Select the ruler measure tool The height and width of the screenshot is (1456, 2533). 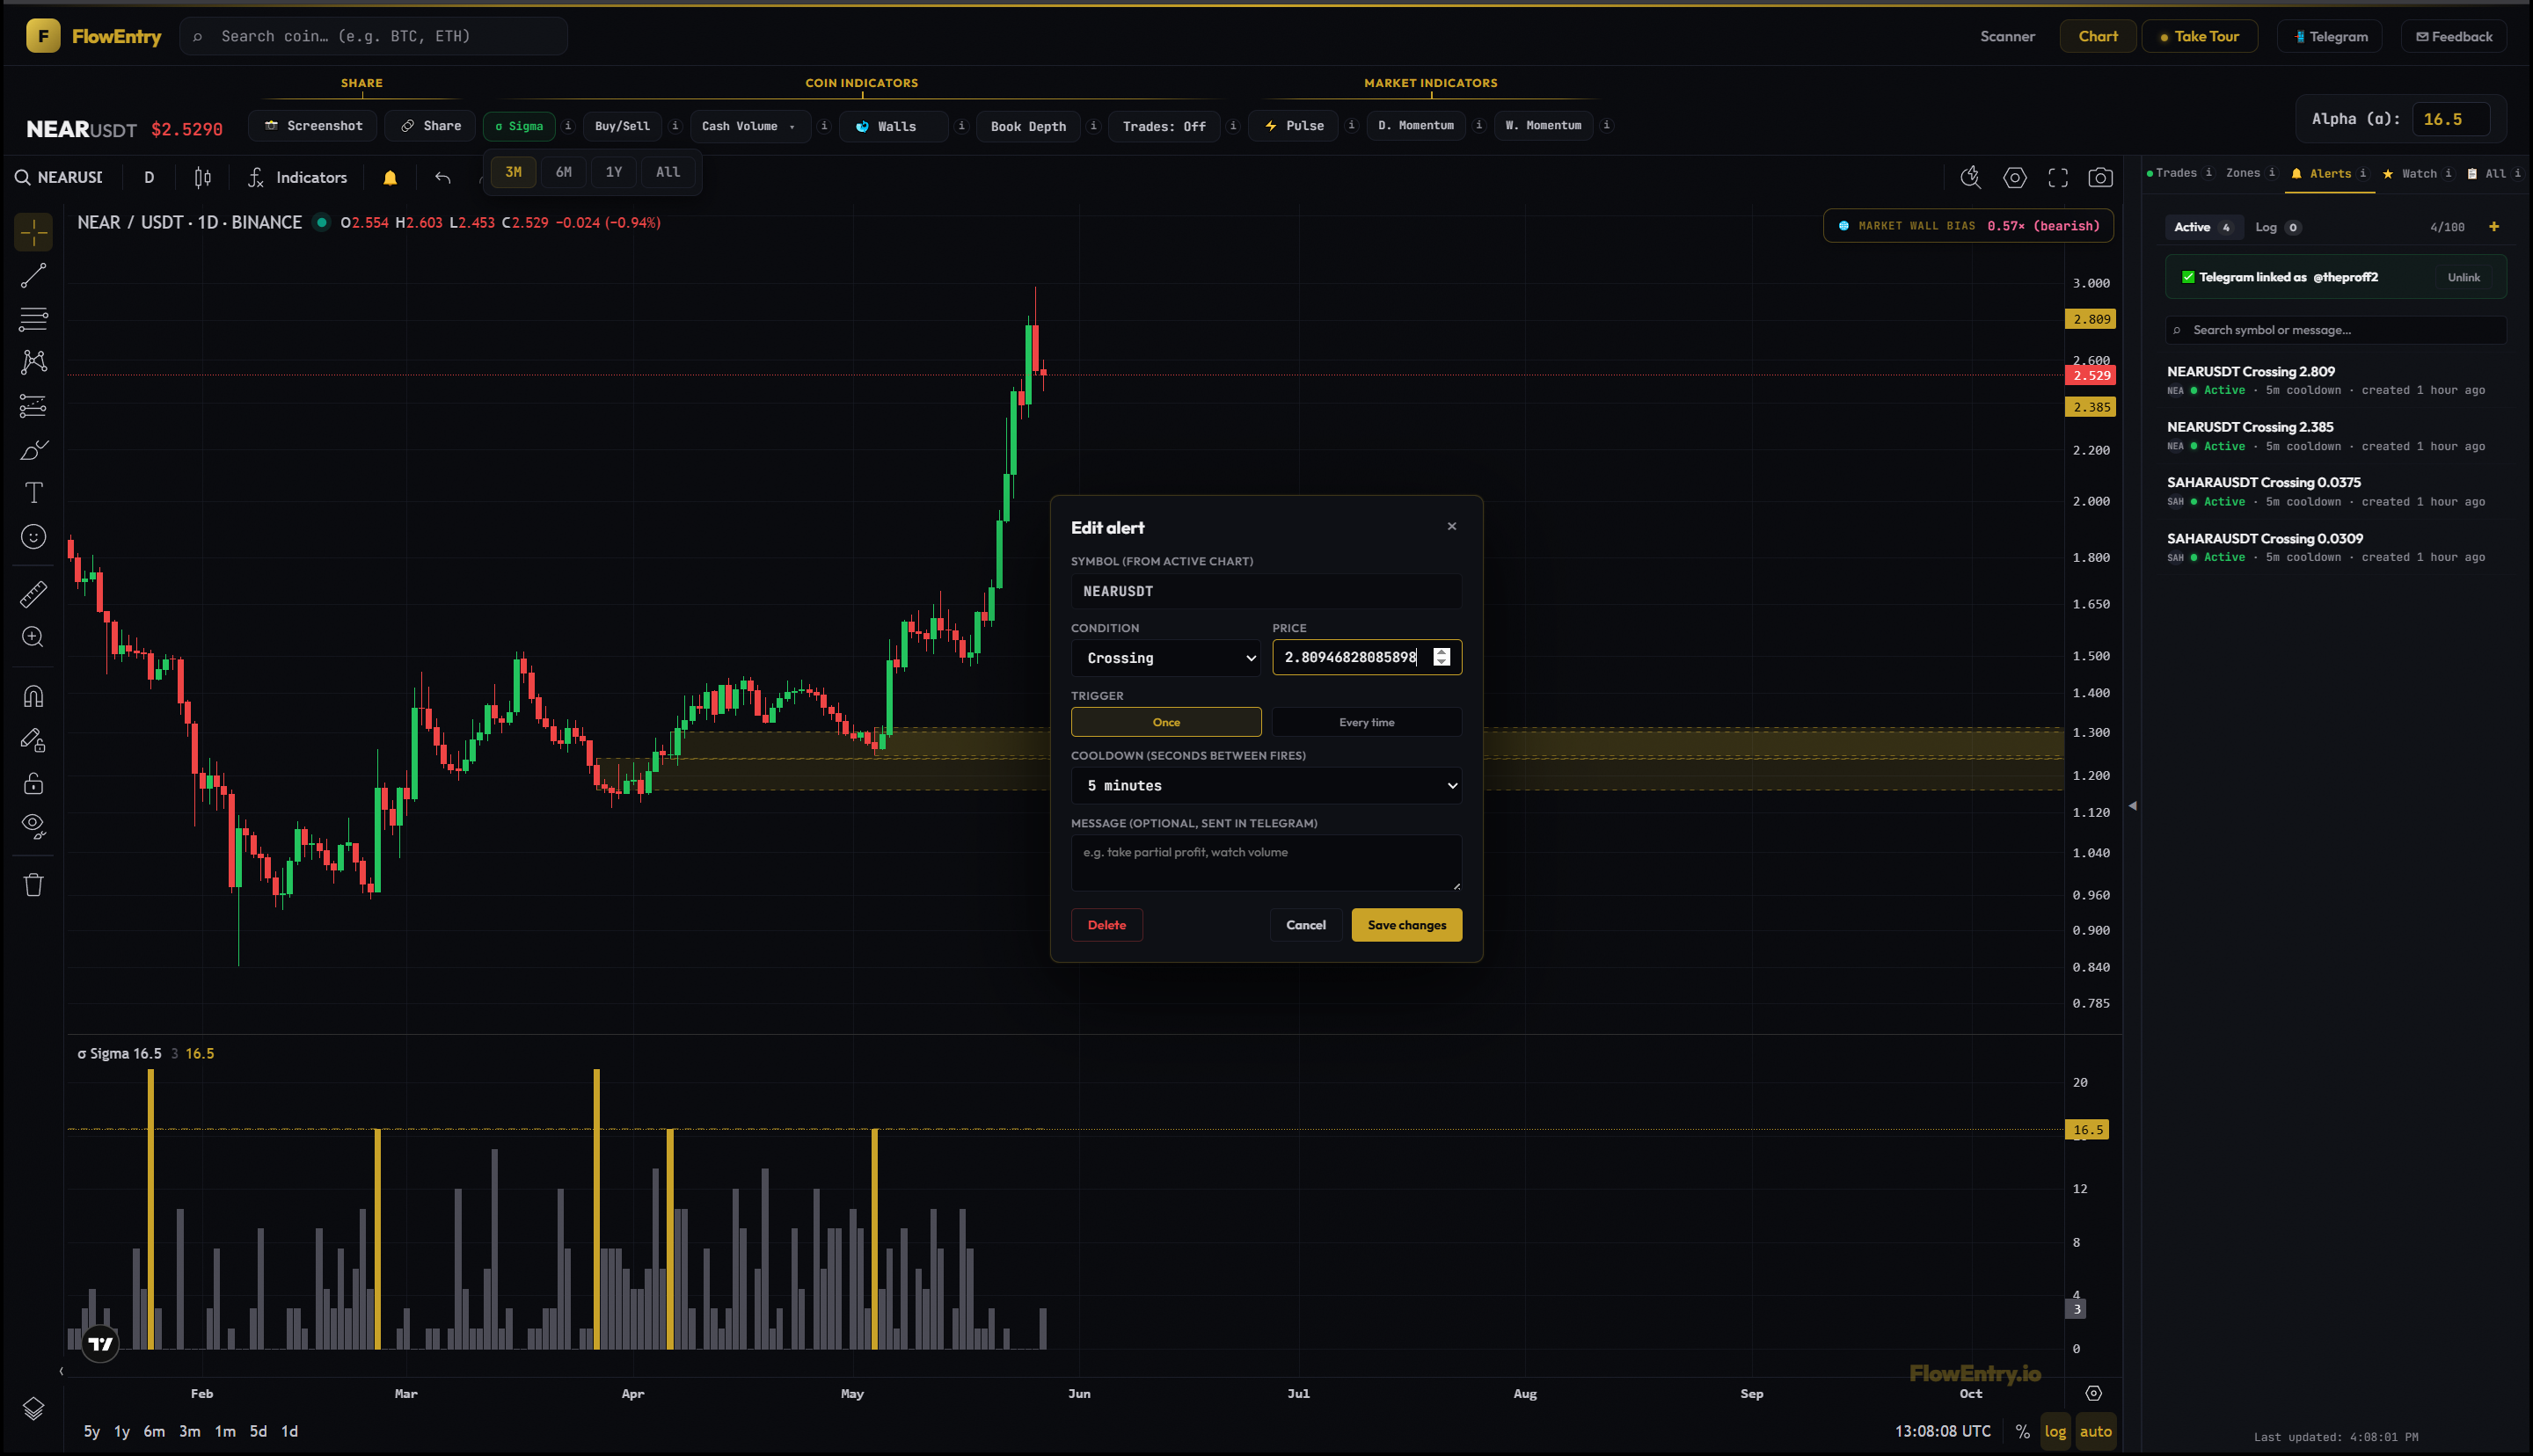point(33,594)
